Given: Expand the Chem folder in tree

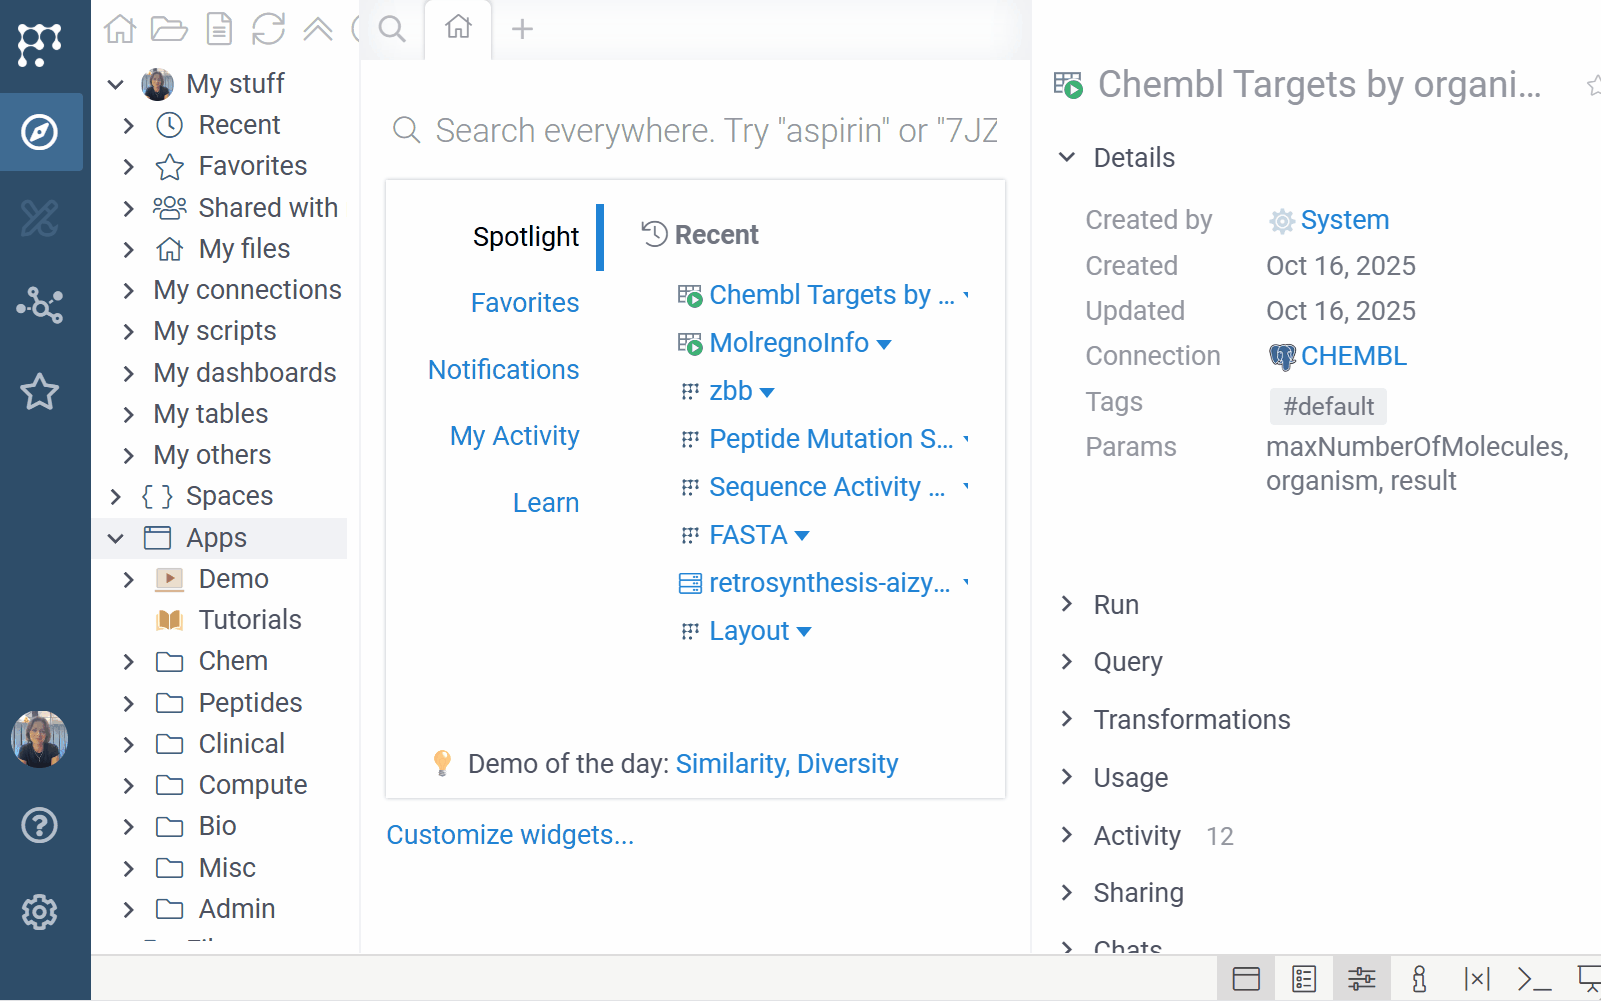Looking at the screenshot, I should 128,662.
